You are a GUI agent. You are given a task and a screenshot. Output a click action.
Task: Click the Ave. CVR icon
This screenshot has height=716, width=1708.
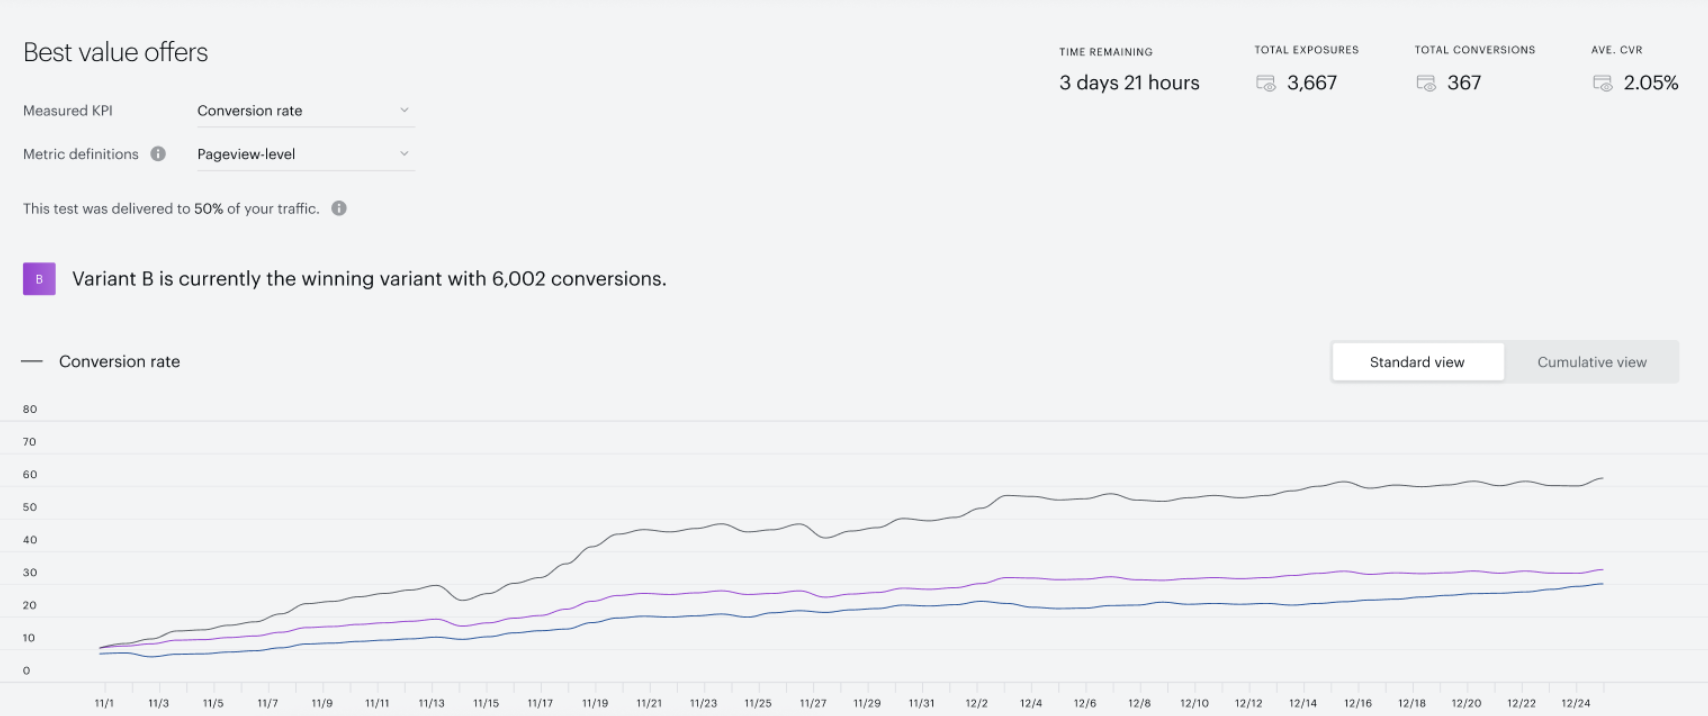[1603, 83]
